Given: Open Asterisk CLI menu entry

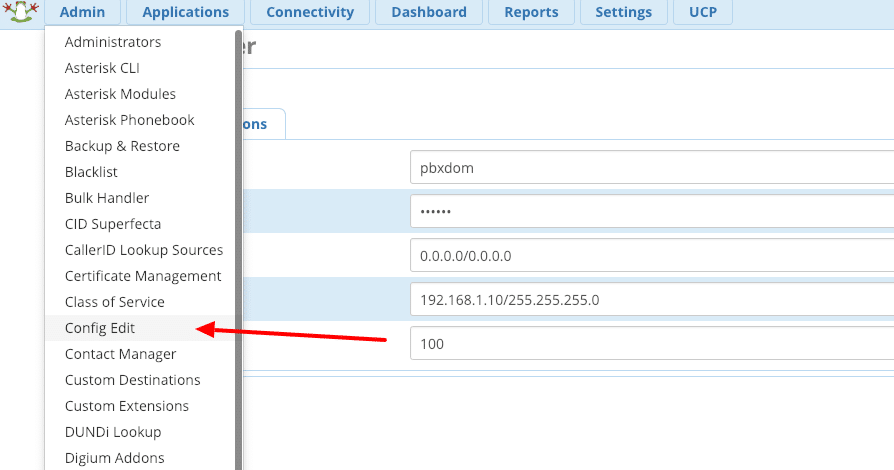Looking at the screenshot, I should click(x=102, y=68).
